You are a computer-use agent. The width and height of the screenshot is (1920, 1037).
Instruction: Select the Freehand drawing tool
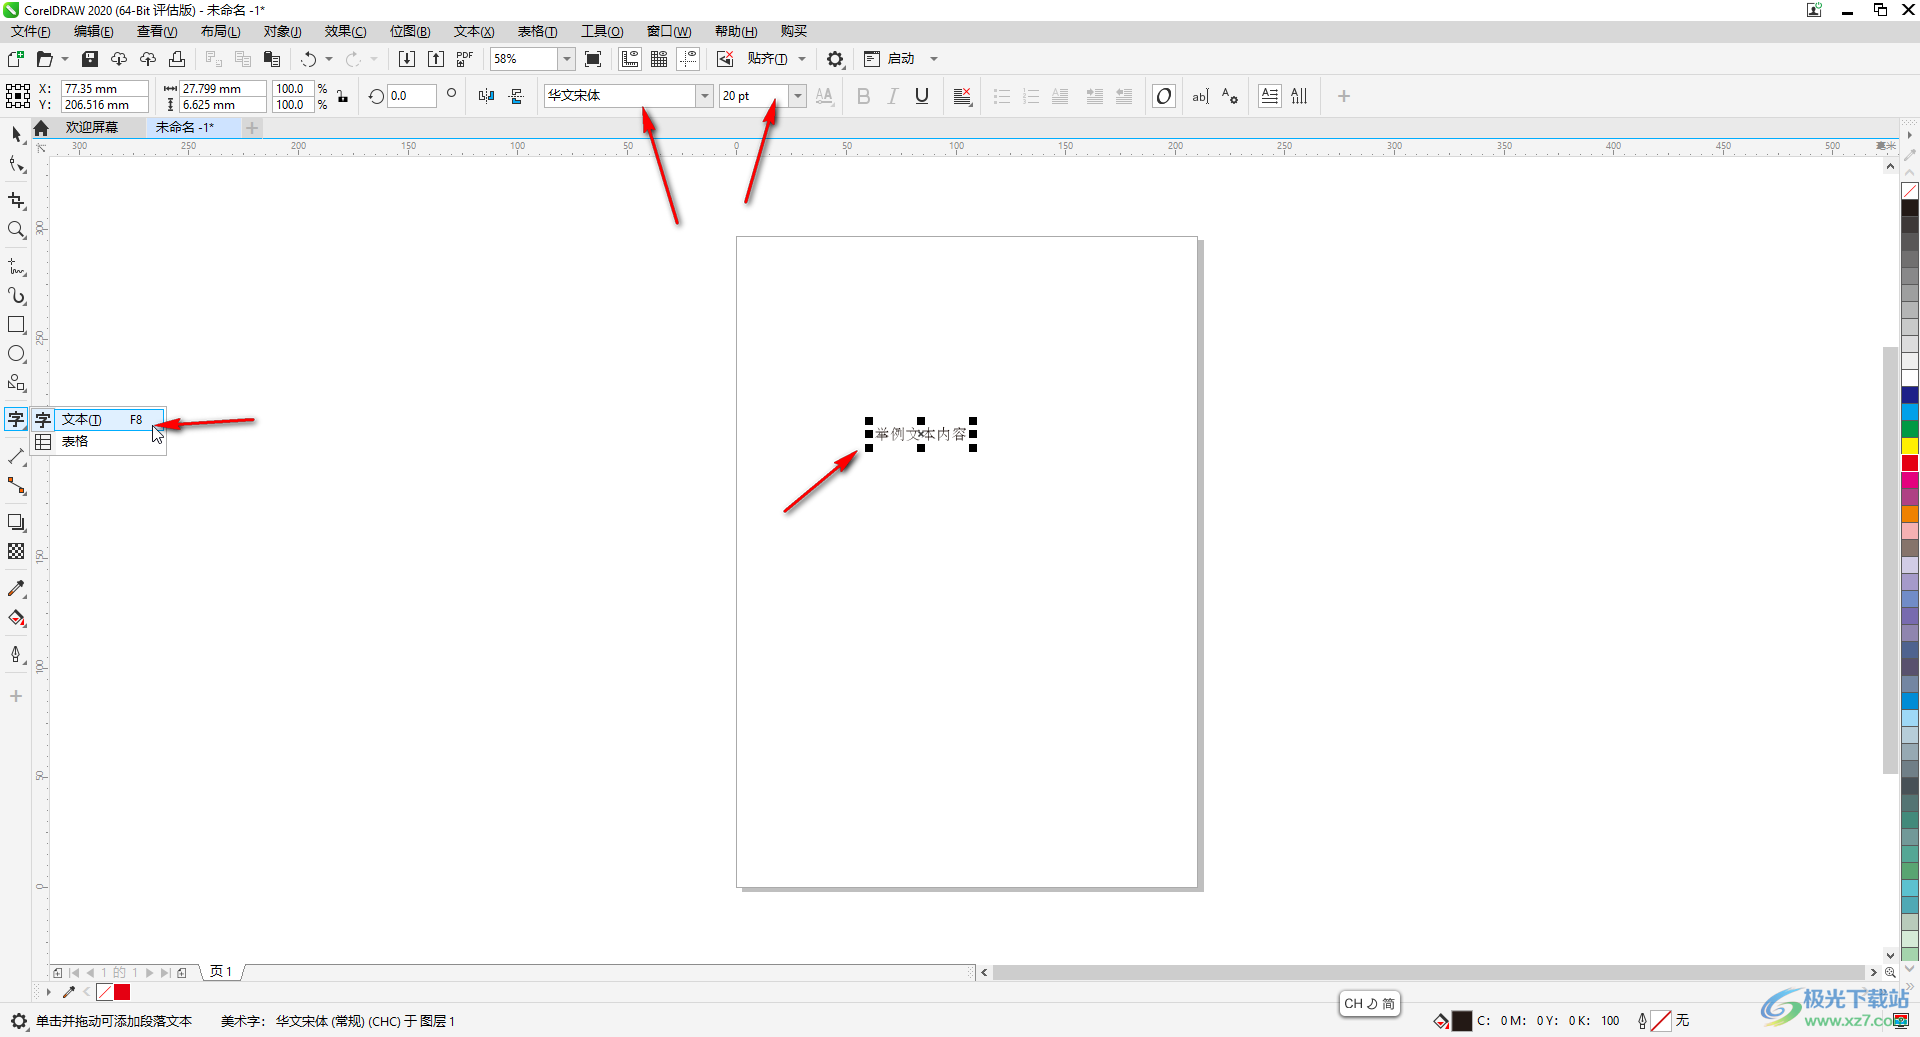click(16, 267)
